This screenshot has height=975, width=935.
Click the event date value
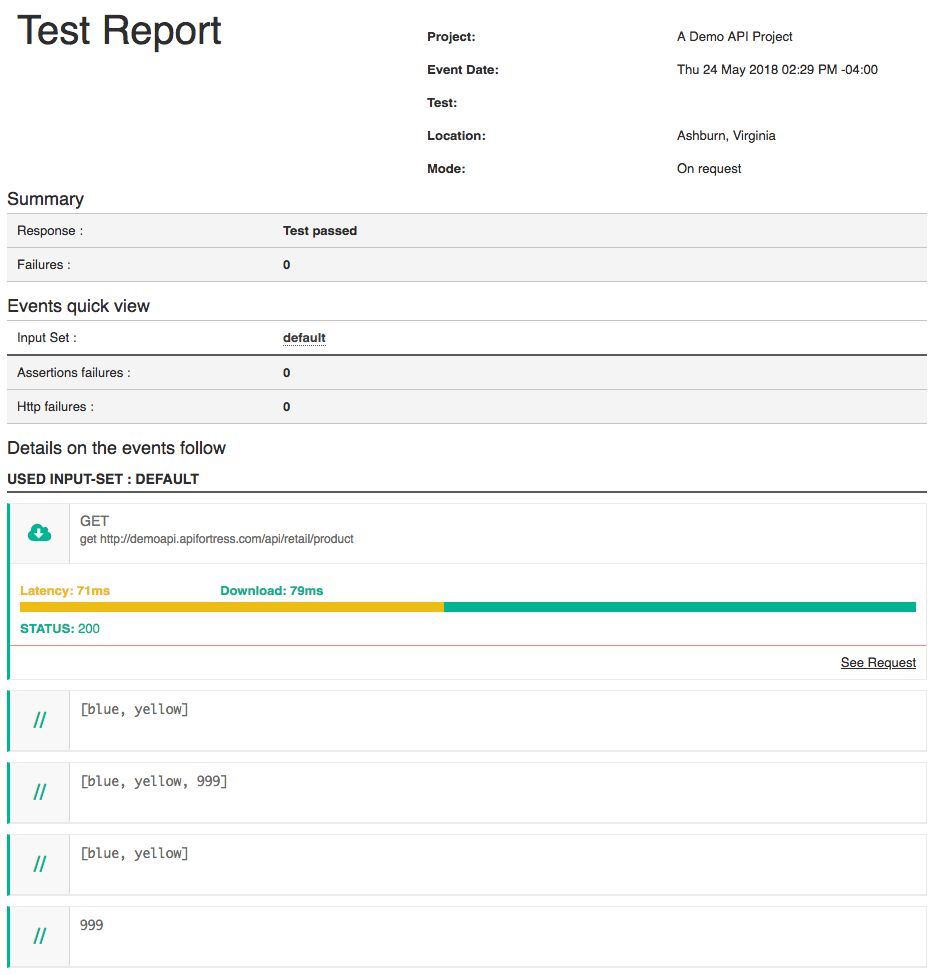(777, 70)
